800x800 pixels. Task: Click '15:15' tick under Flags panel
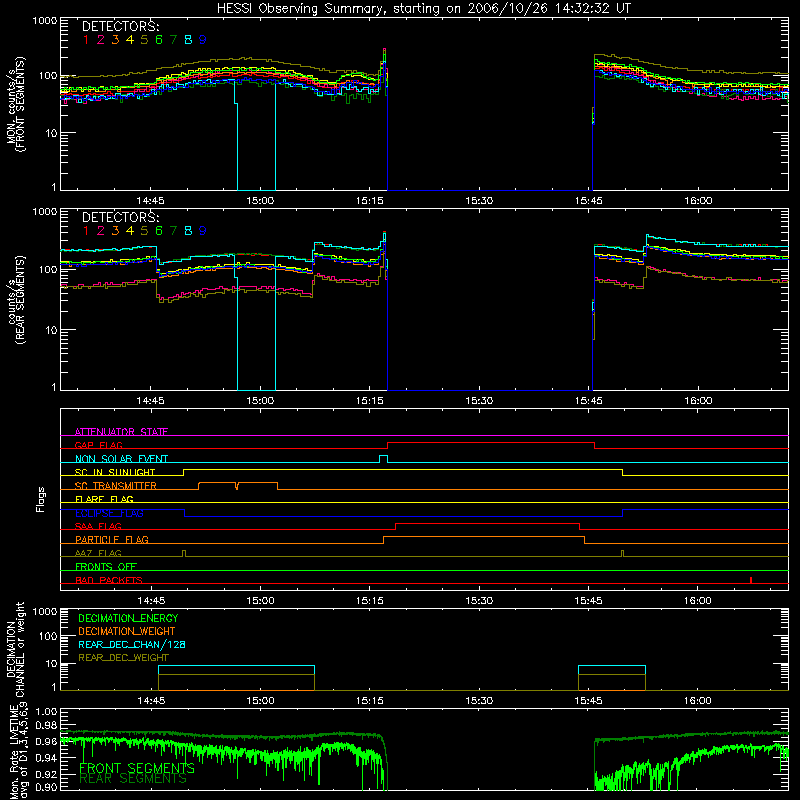pos(369,601)
